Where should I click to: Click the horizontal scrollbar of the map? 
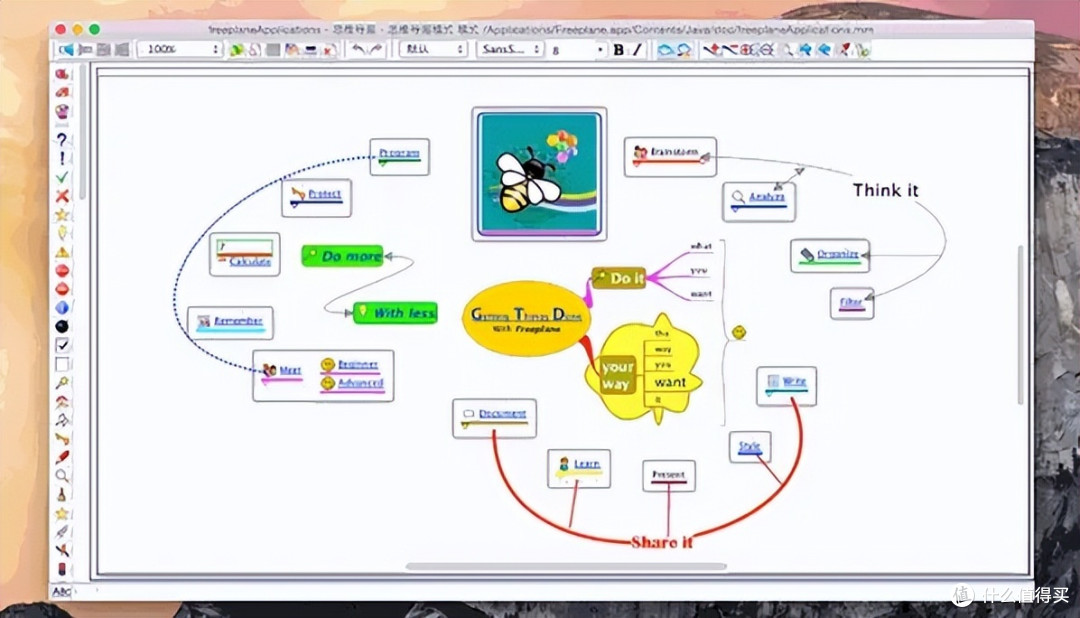566,566
